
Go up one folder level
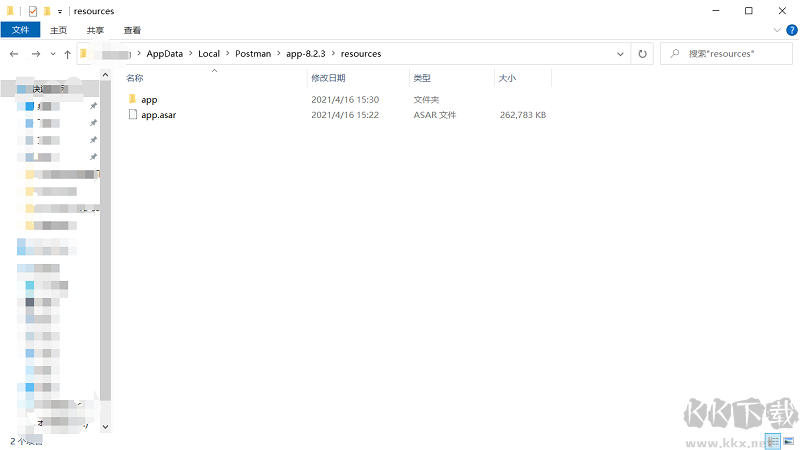pyautogui.click(x=67, y=54)
